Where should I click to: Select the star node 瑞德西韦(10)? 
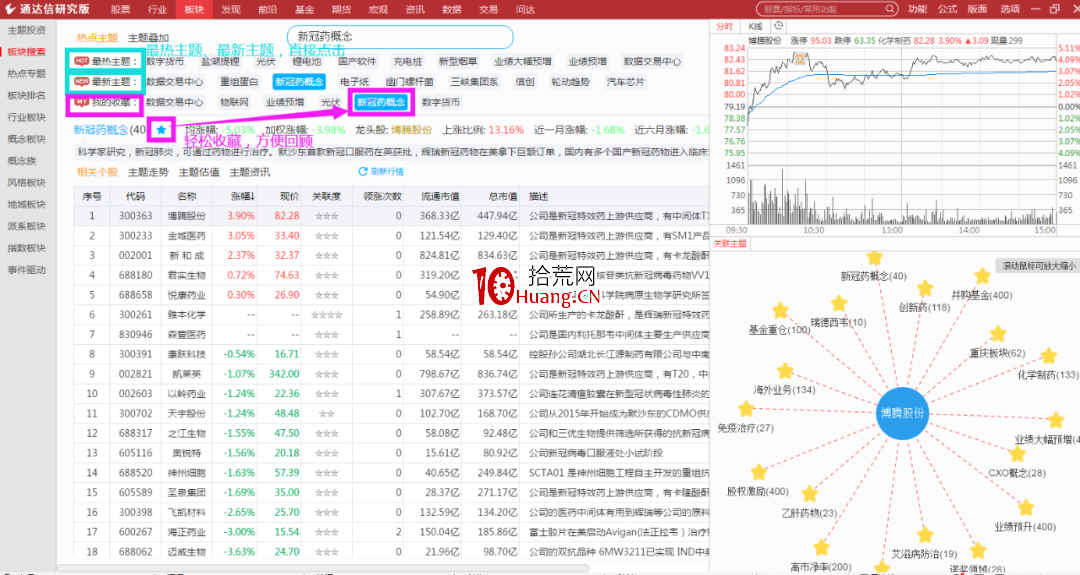click(x=839, y=304)
